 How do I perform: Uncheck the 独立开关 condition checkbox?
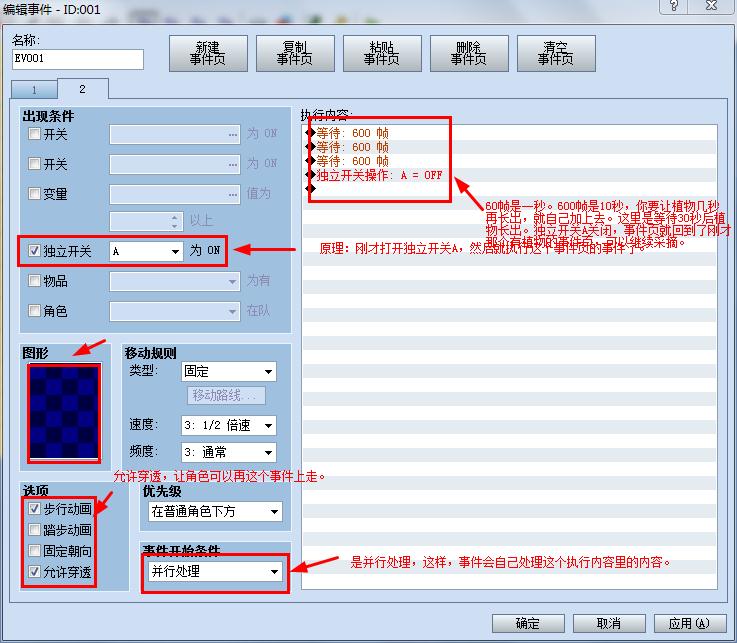coord(34,251)
